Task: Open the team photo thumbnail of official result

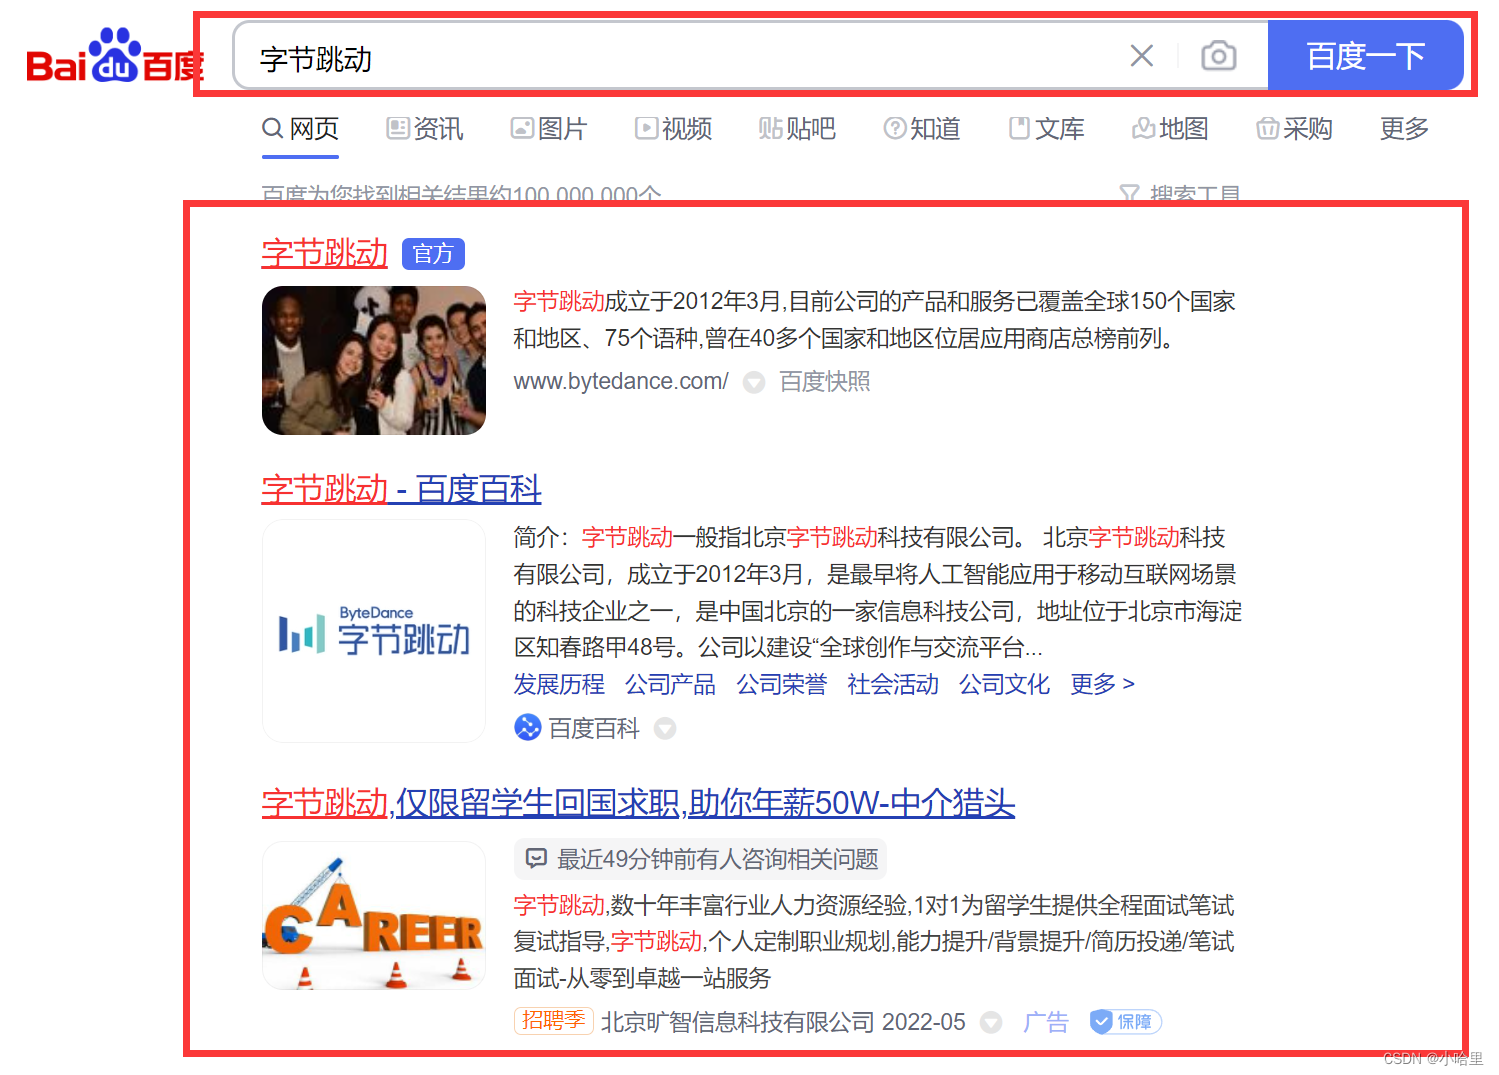Action: click(x=374, y=360)
